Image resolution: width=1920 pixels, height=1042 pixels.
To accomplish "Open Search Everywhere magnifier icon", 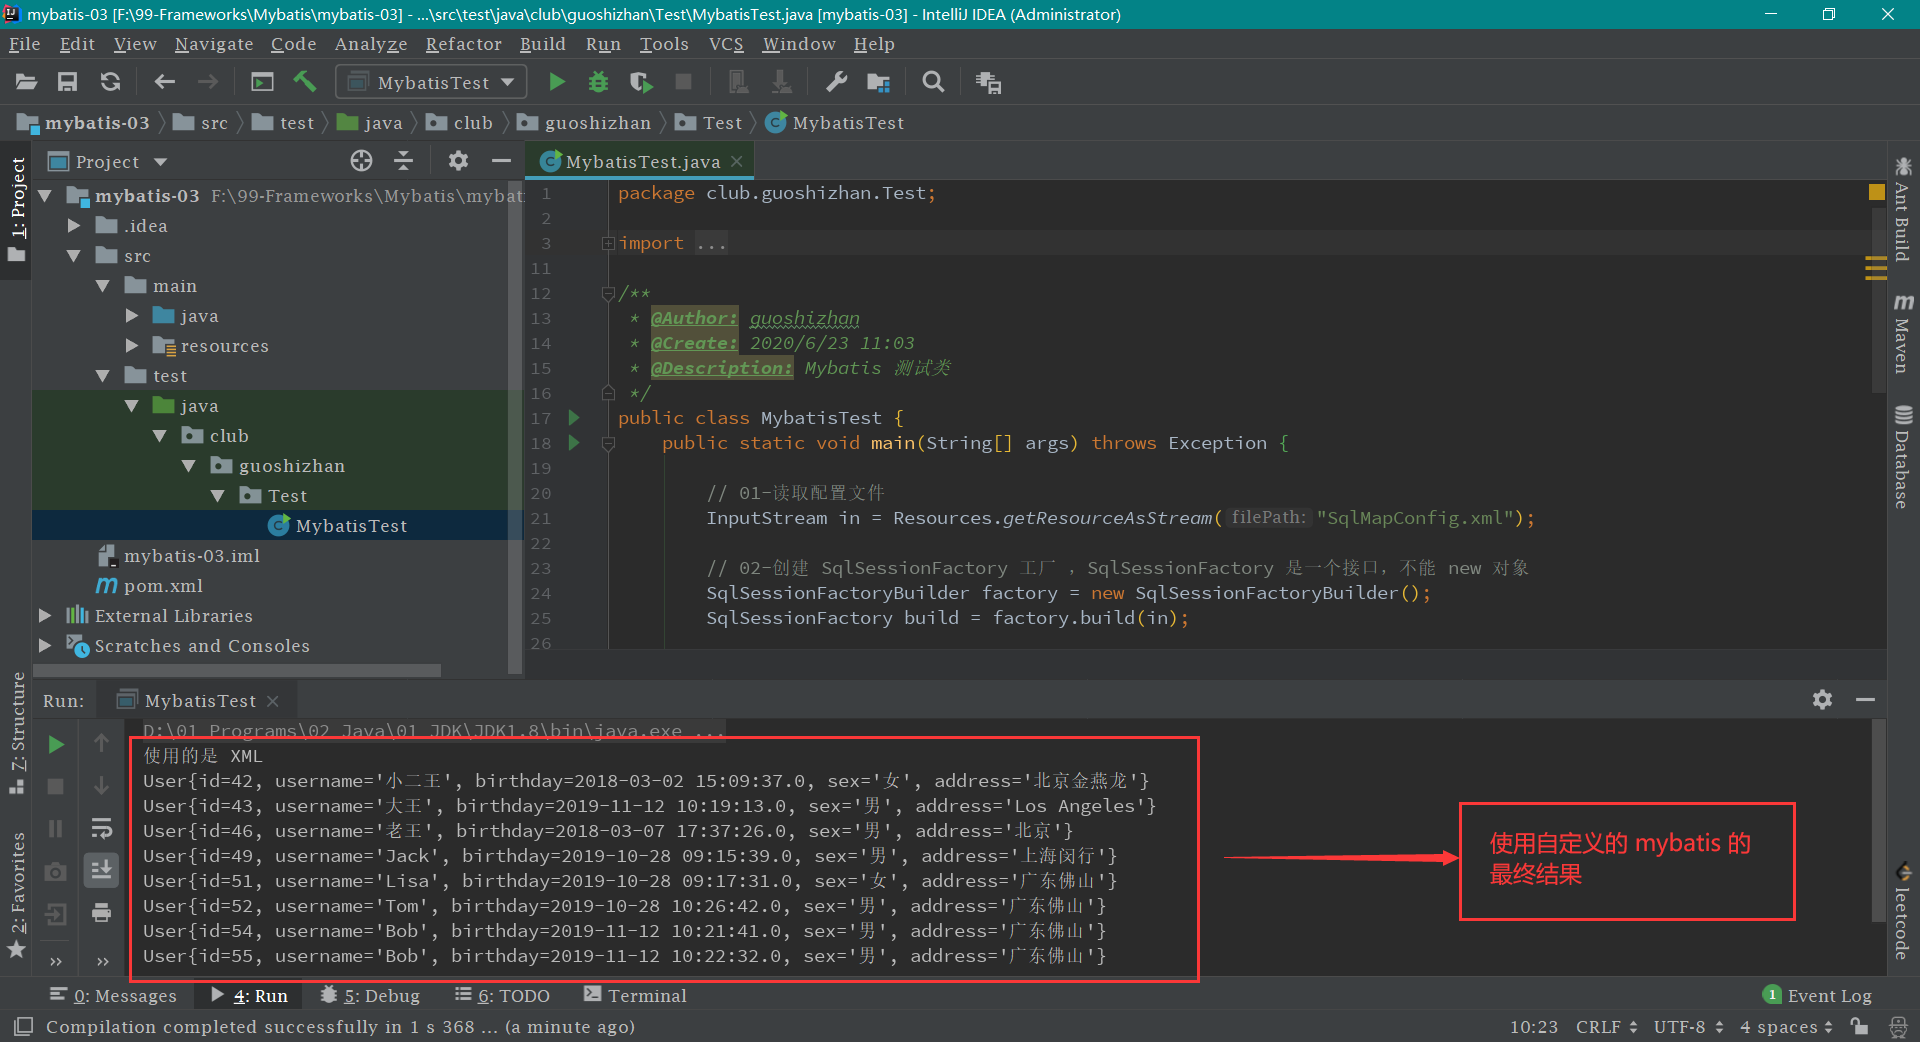I will coord(933,82).
